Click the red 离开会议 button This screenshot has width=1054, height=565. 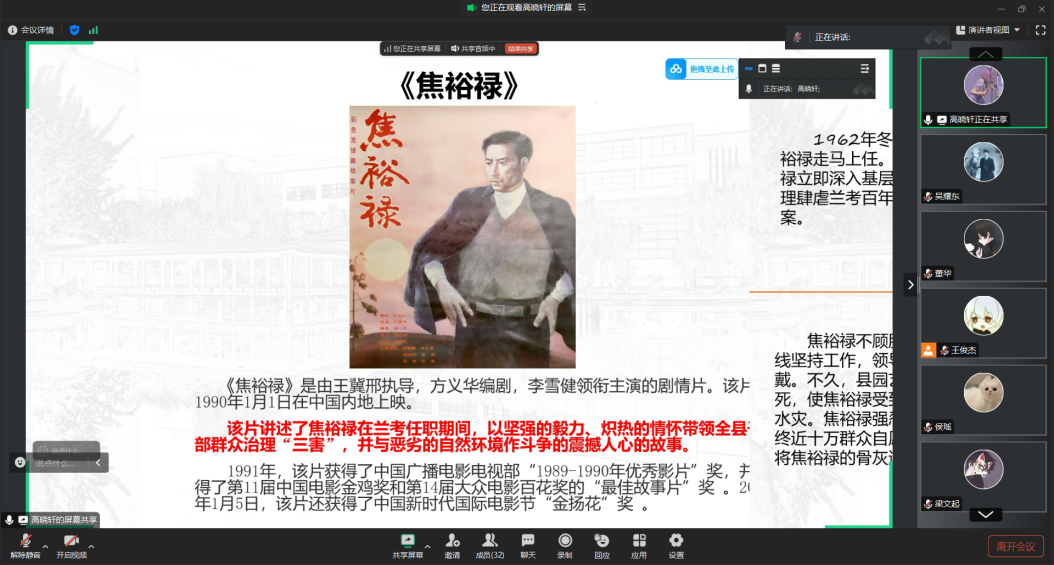click(1016, 546)
